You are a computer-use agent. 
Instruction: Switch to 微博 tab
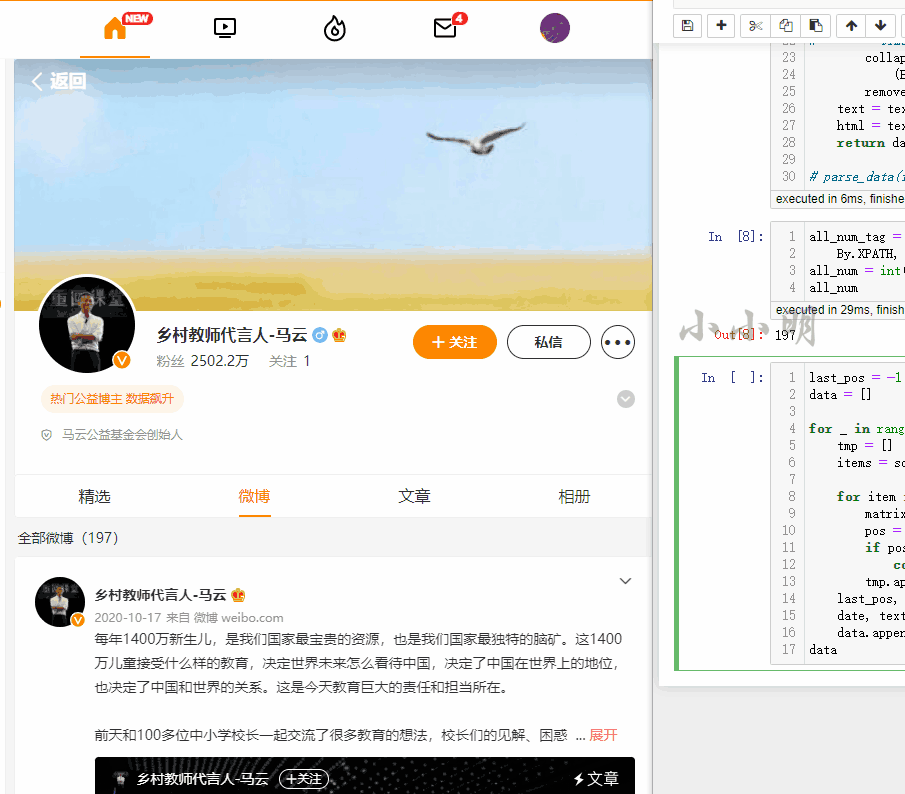(255, 496)
